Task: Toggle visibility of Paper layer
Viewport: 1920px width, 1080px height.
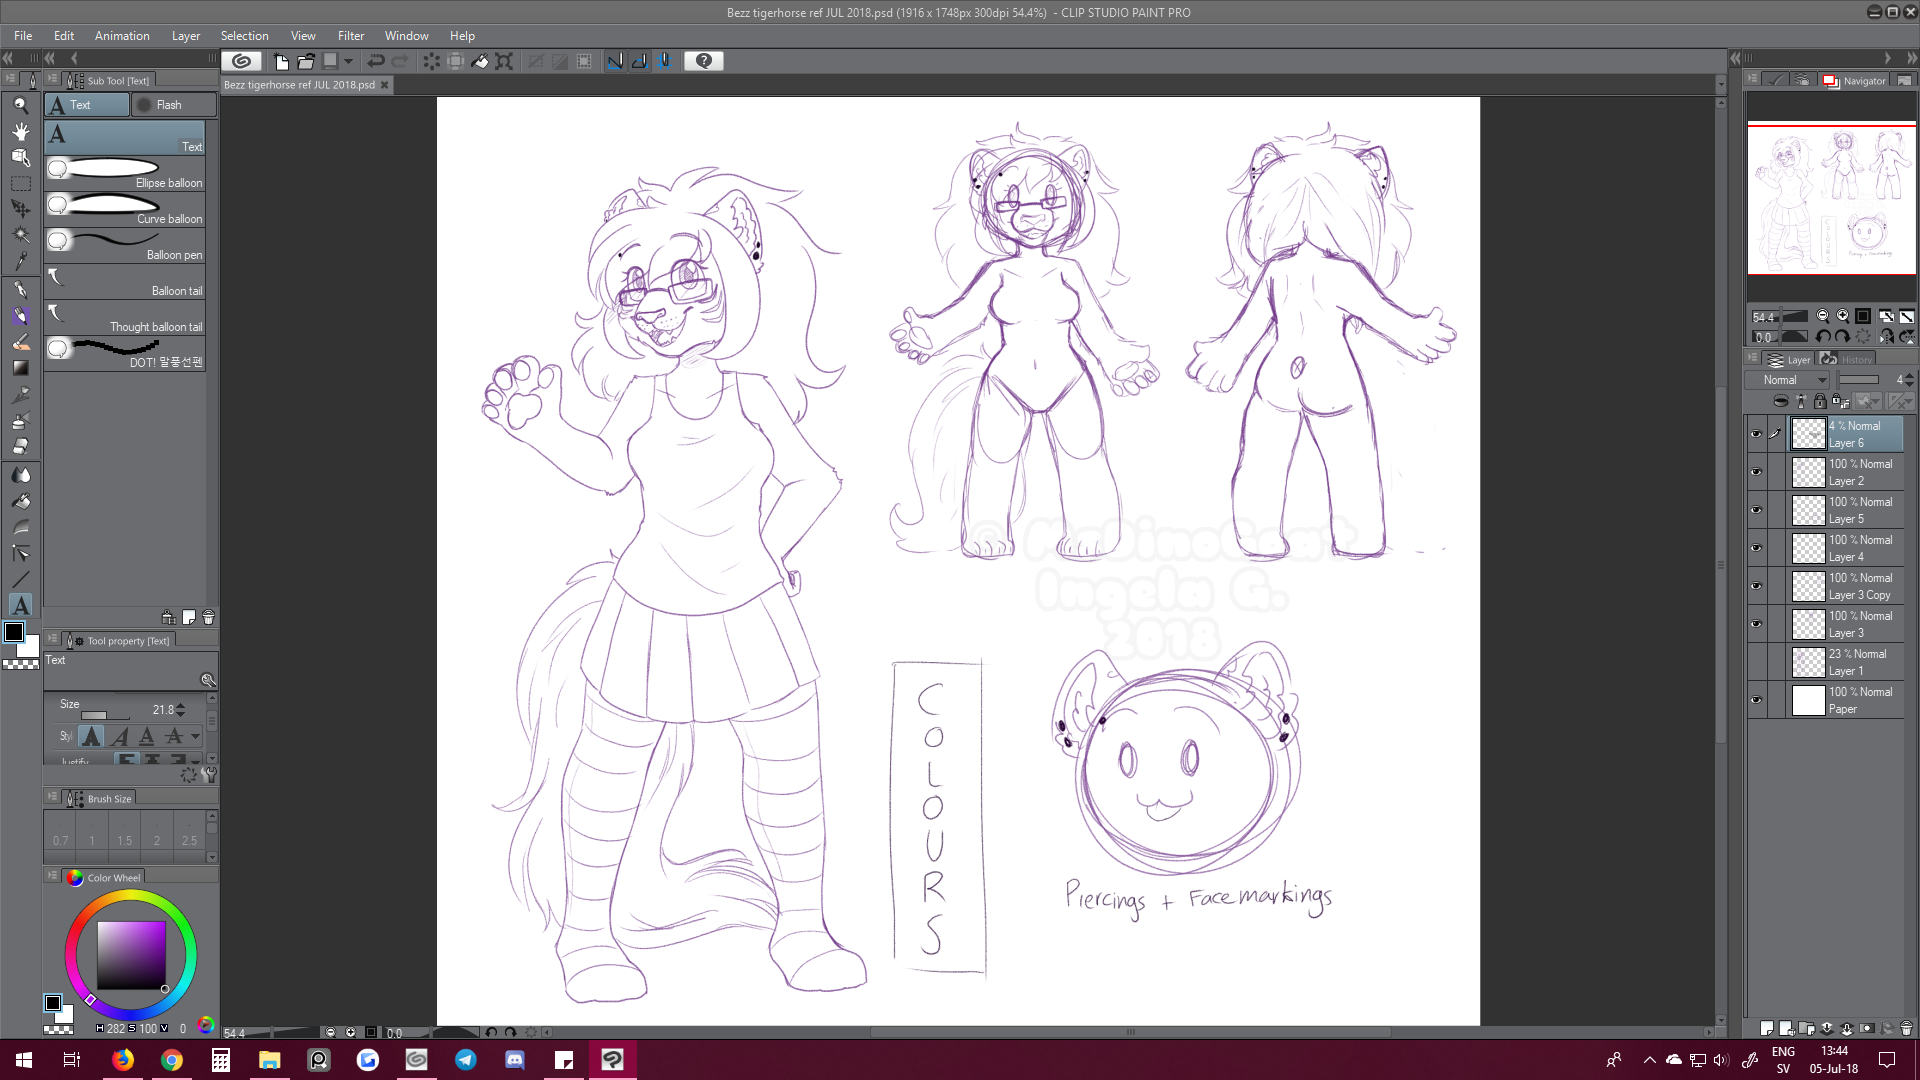Action: tap(1756, 700)
